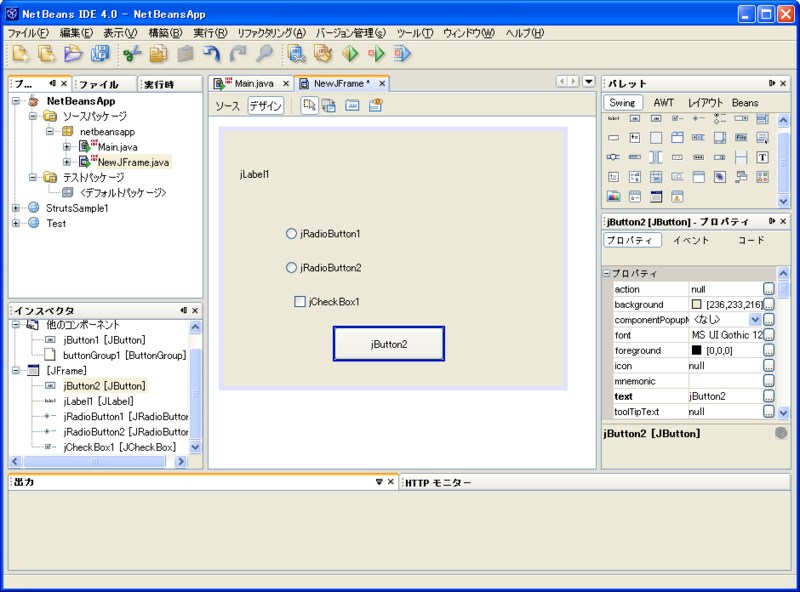Viewport: 800px width, 592px height.
Task: Open the componentPopupMenu dropdown
Action: click(755, 320)
